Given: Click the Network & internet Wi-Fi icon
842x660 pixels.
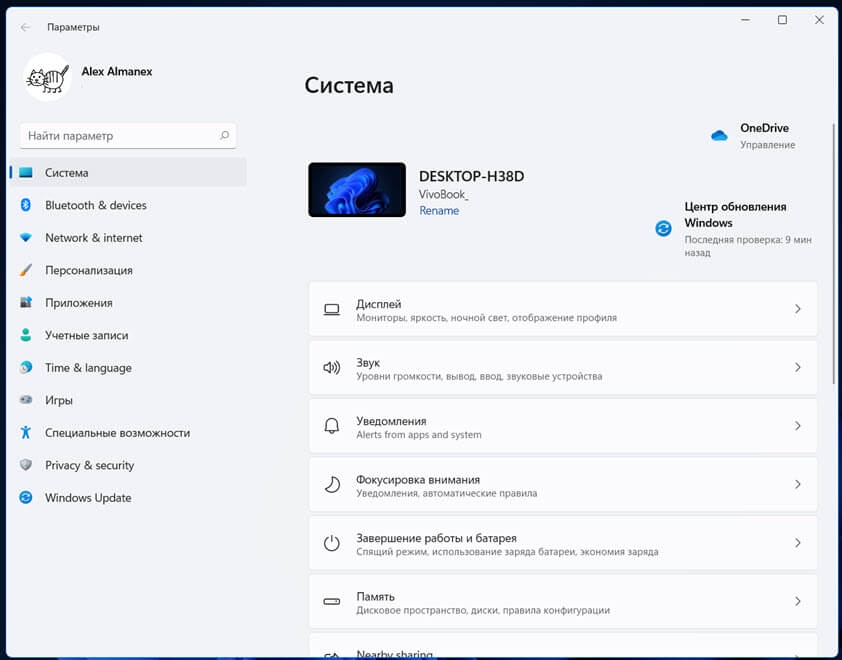Looking at the screenshot, I should tap(25, 237).
